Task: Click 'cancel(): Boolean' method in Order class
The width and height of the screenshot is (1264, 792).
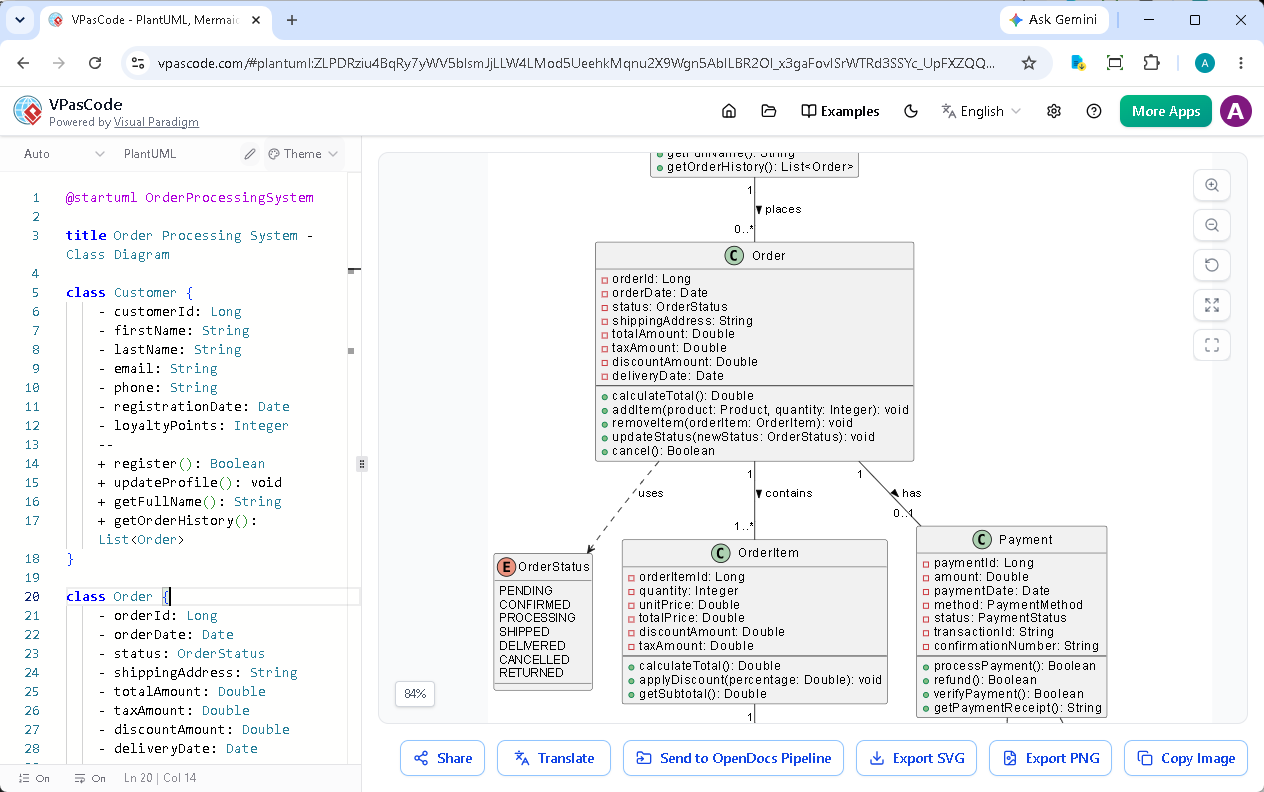Action: (664, 451)
